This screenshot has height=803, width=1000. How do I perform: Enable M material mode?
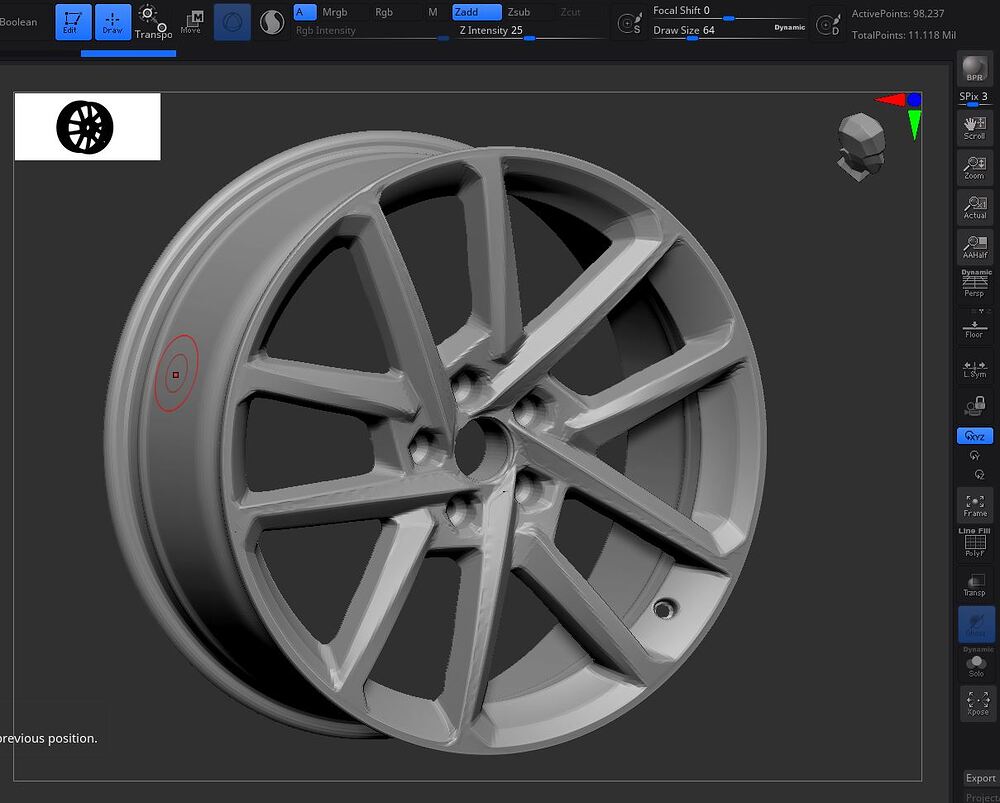coord(433,12)
